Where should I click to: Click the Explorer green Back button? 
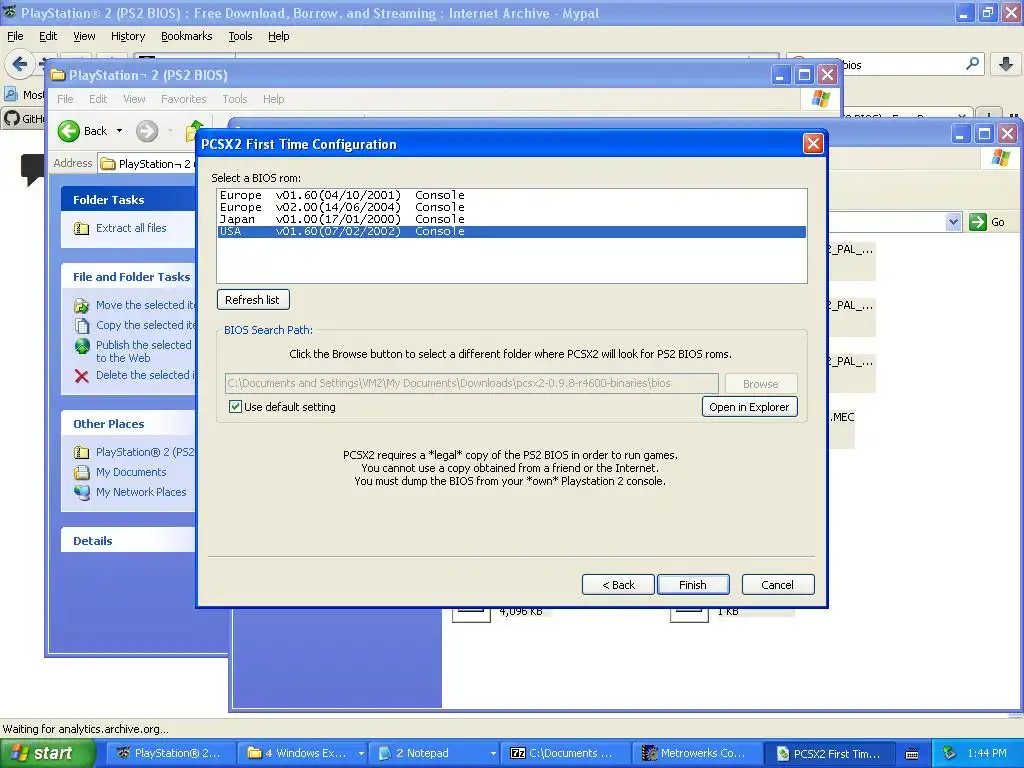pyautogui.click(x=82, y=131)
